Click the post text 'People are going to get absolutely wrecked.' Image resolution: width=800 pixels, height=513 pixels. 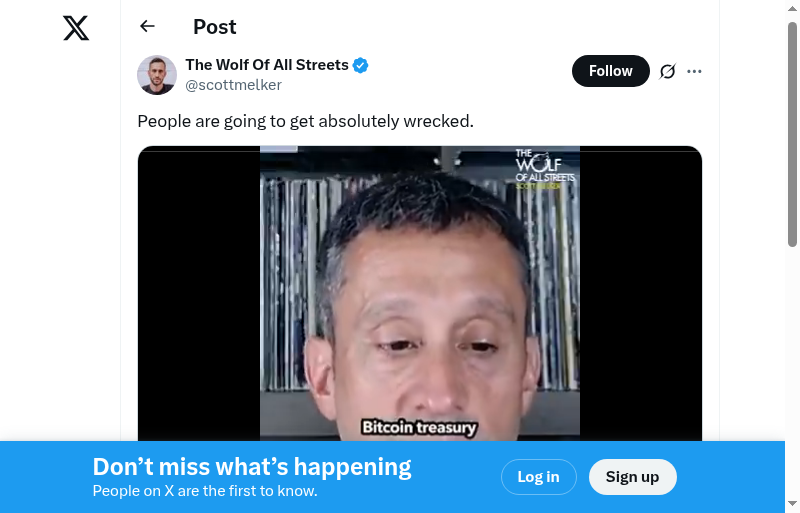[306, 121]
